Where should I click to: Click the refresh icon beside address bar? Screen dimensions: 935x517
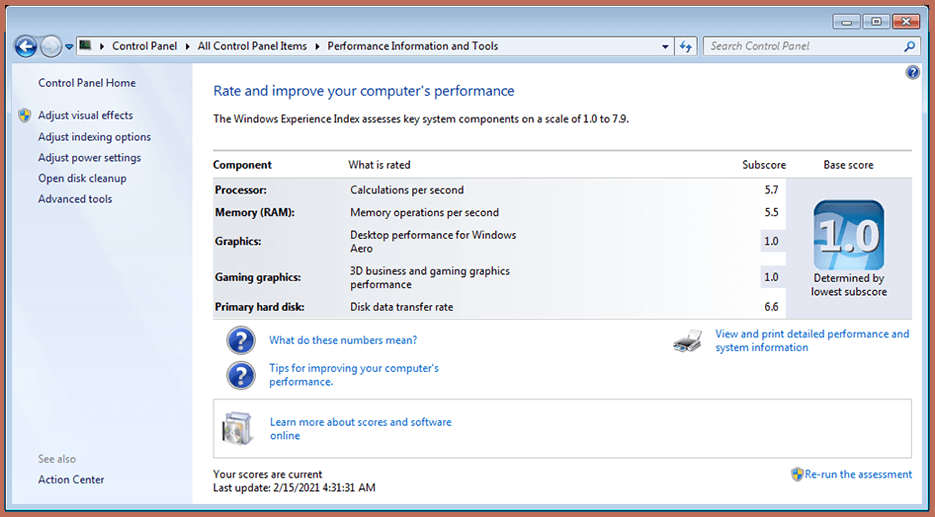click(686, 46)
